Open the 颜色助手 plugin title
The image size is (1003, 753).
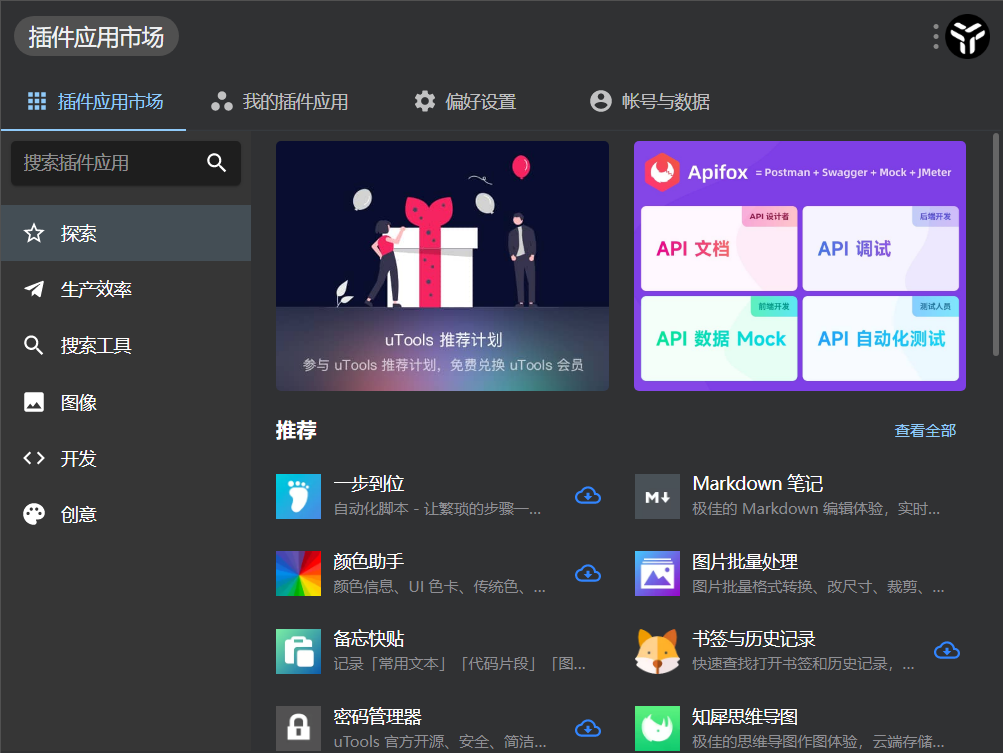click(x=369, y=561)
